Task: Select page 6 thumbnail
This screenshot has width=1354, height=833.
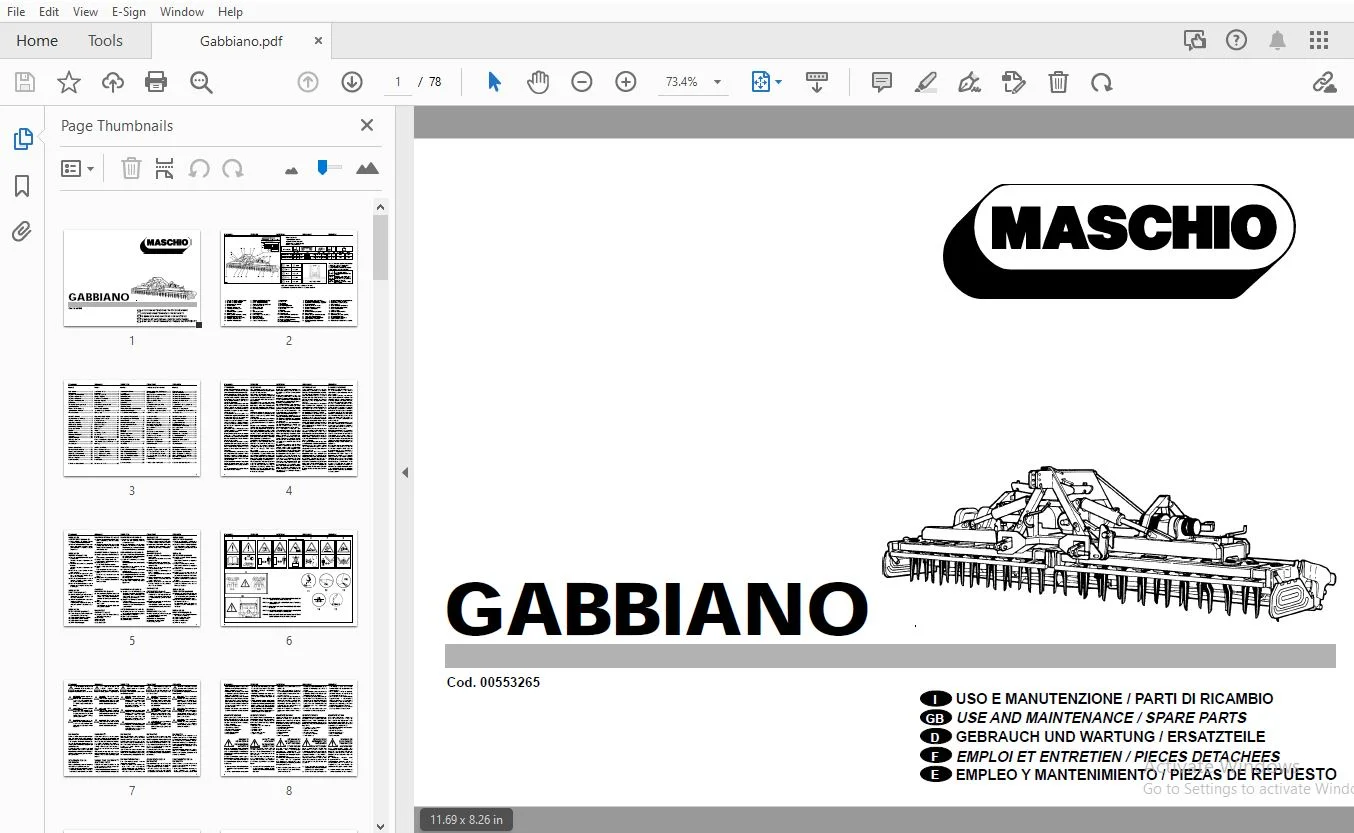Action: click(289, 578)
